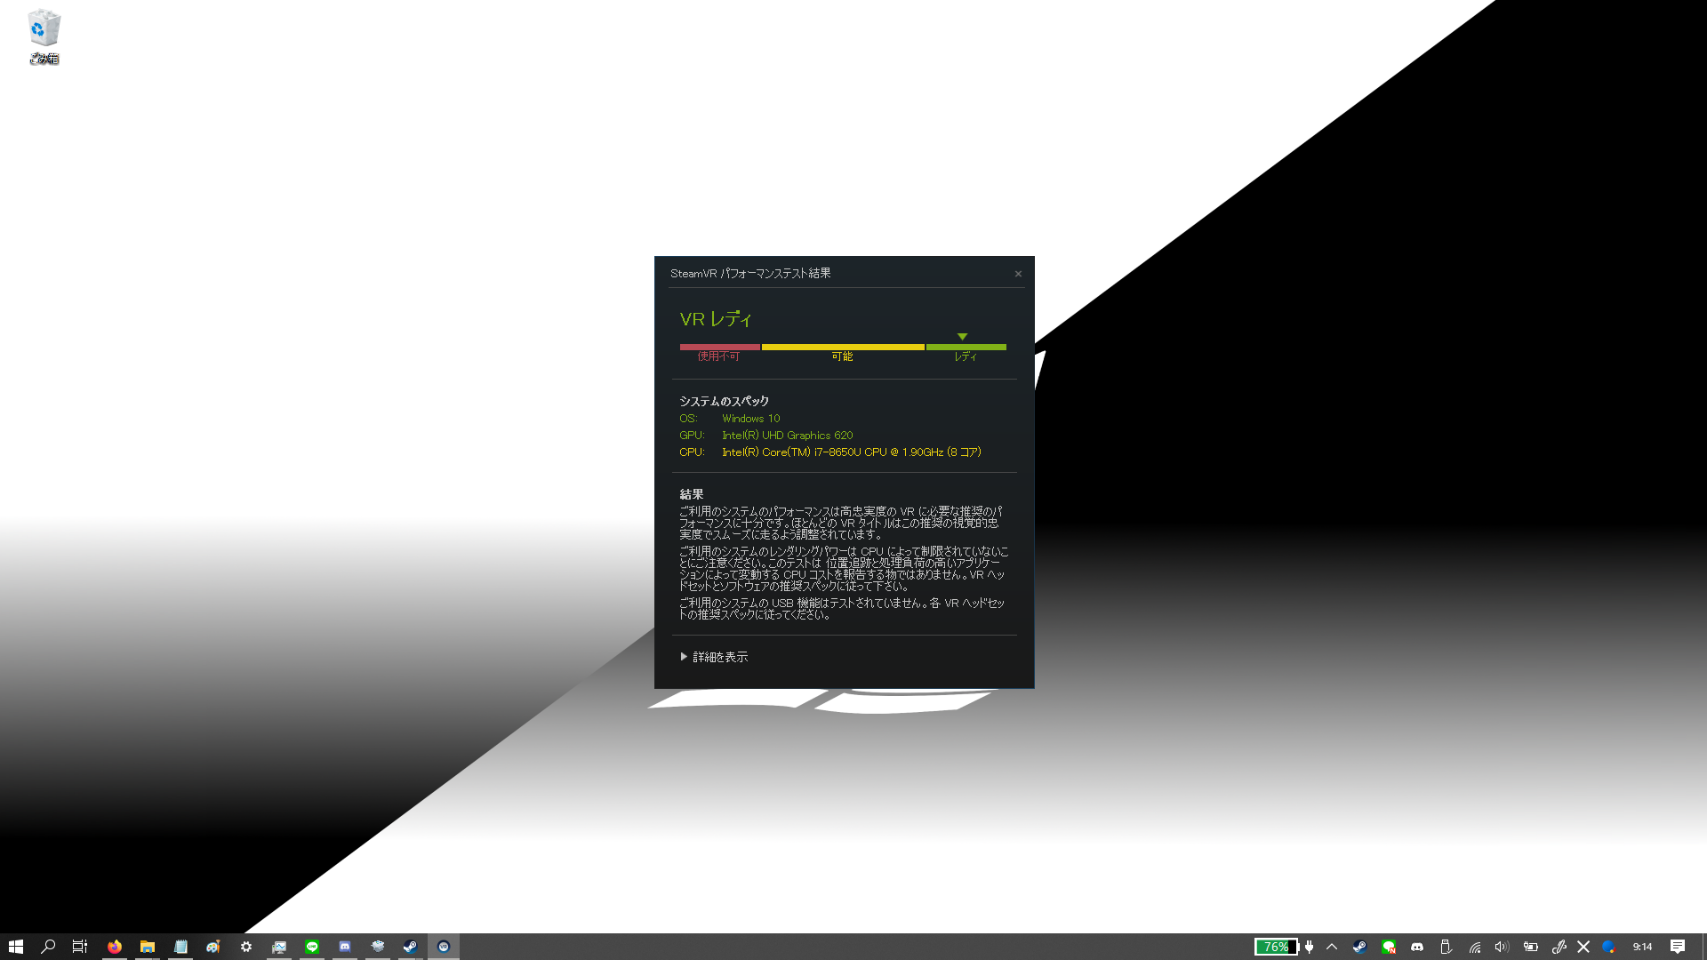Click the green レディ segment of rating bar
This screenshot has height=960, width=1707.
point(965,348)
